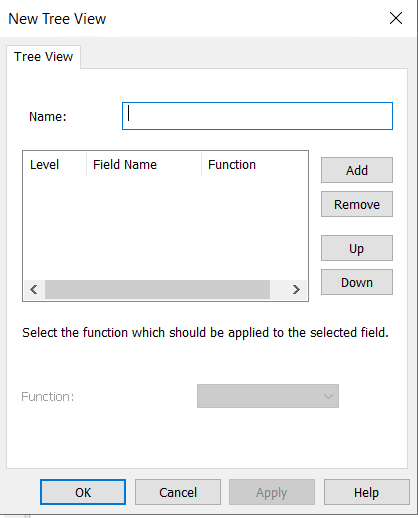Click the Level column header
The image size is (418, 518).
point(55,164)
